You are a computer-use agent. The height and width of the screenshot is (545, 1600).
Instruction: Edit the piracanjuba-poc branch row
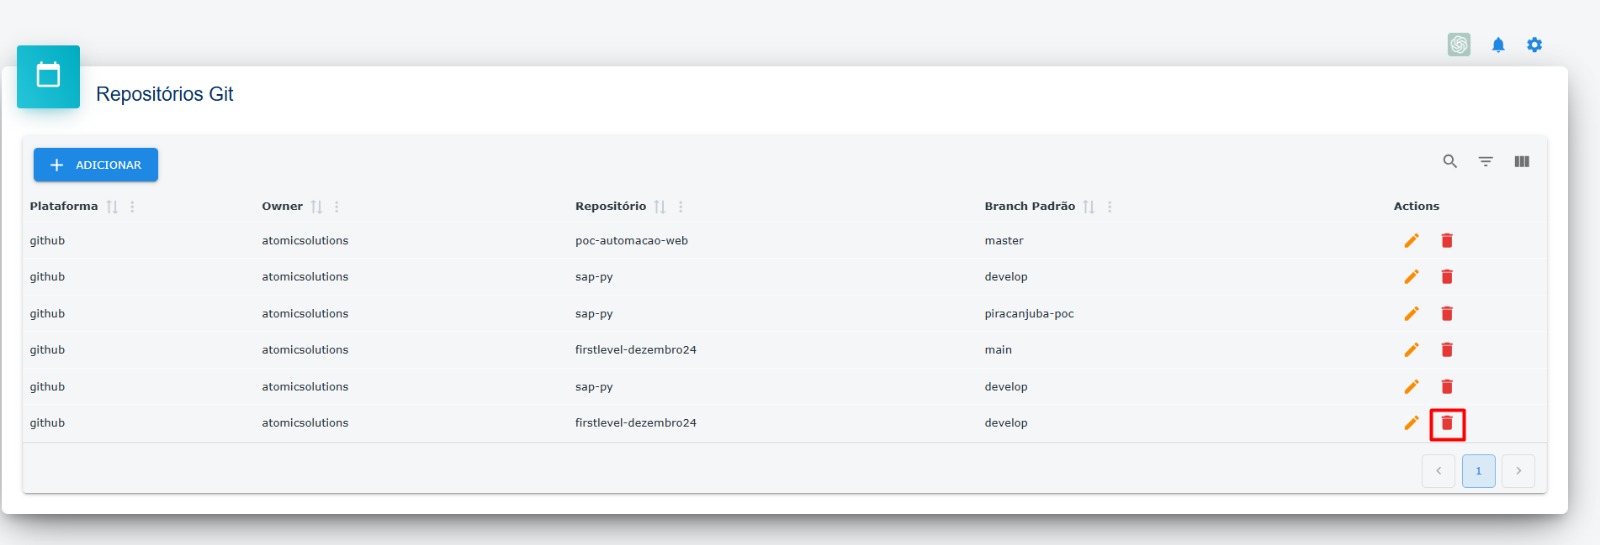click(x=1411, y=314)
